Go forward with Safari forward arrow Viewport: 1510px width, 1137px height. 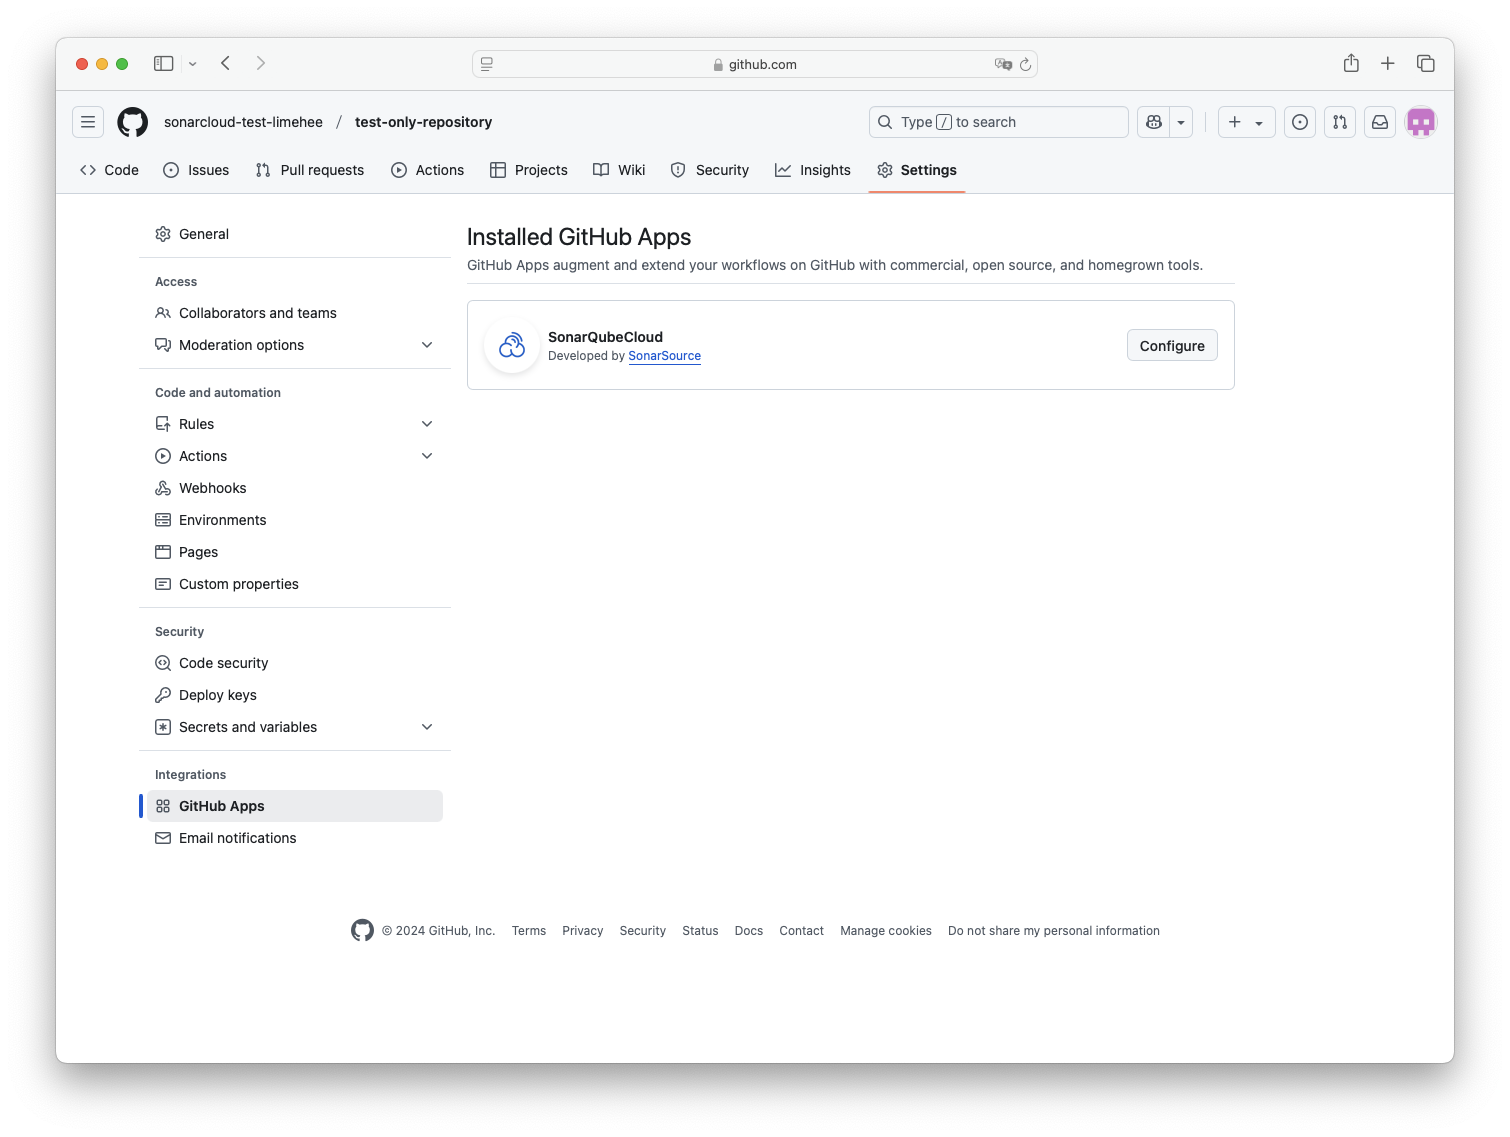pos(261,63)
